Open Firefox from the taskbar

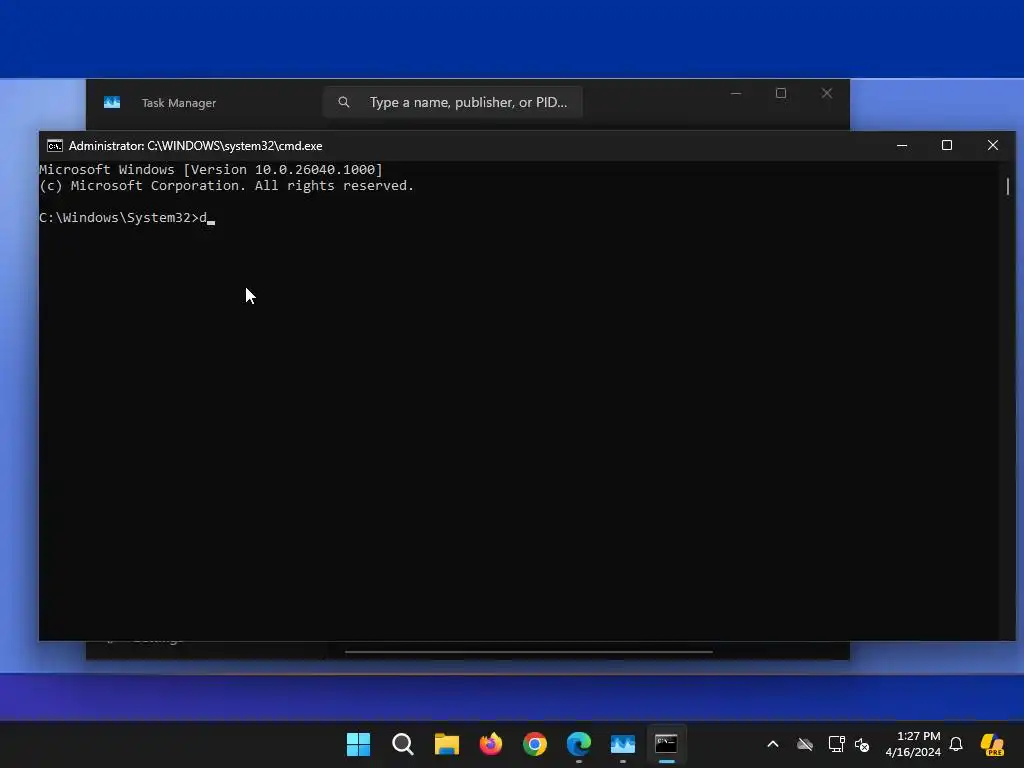click(490, 744)
